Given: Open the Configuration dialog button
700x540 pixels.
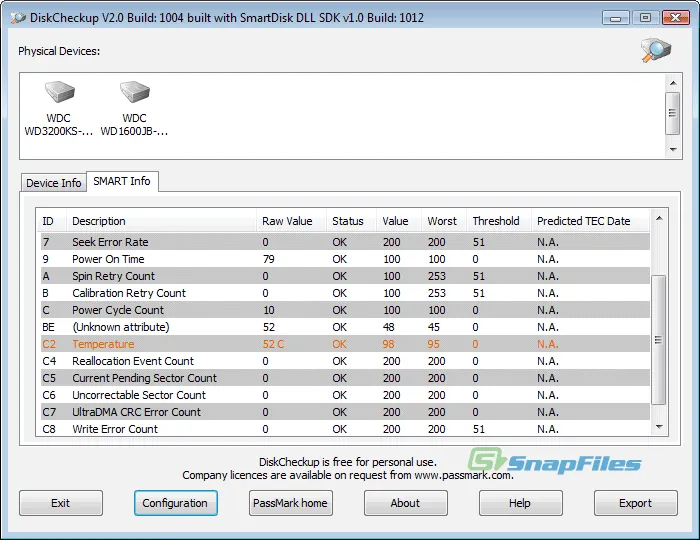Looking at the screenshot, I should point(175,503).
